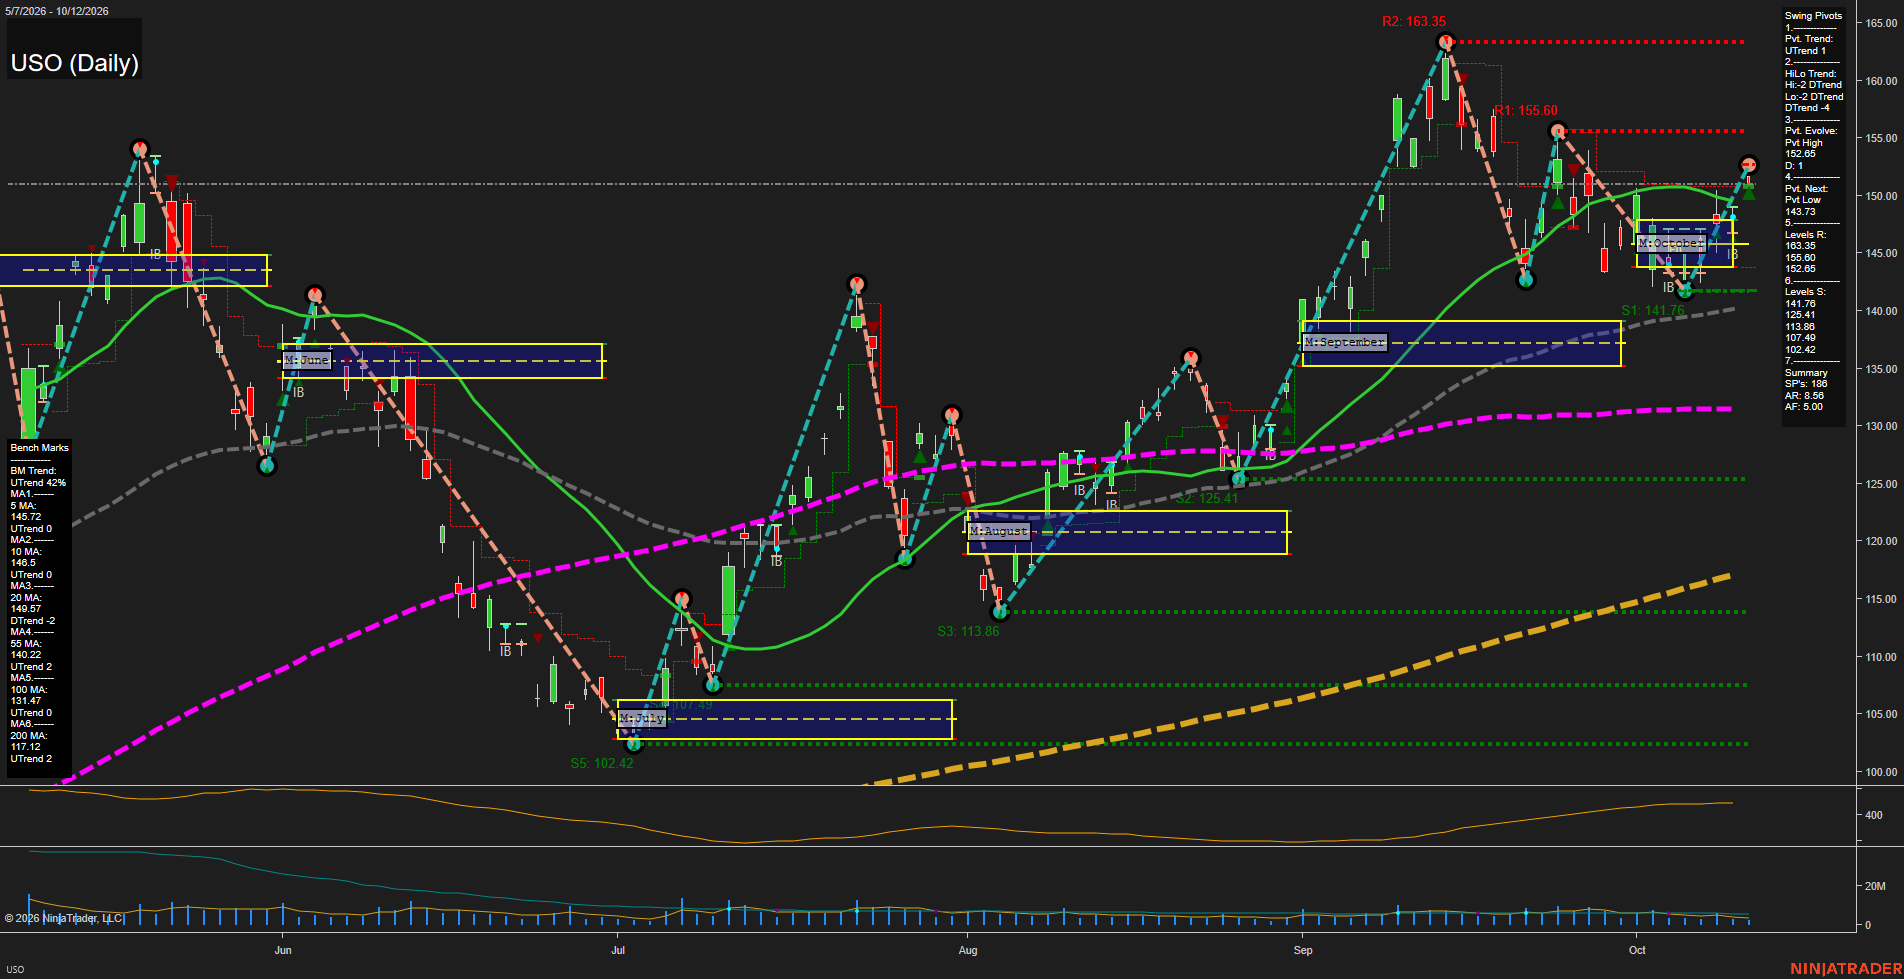Click the swing low pivot marker above S3: 113.86
The height and width of the screenshot is (979, 1904).
pyautogui.click(x=999, y=611)
